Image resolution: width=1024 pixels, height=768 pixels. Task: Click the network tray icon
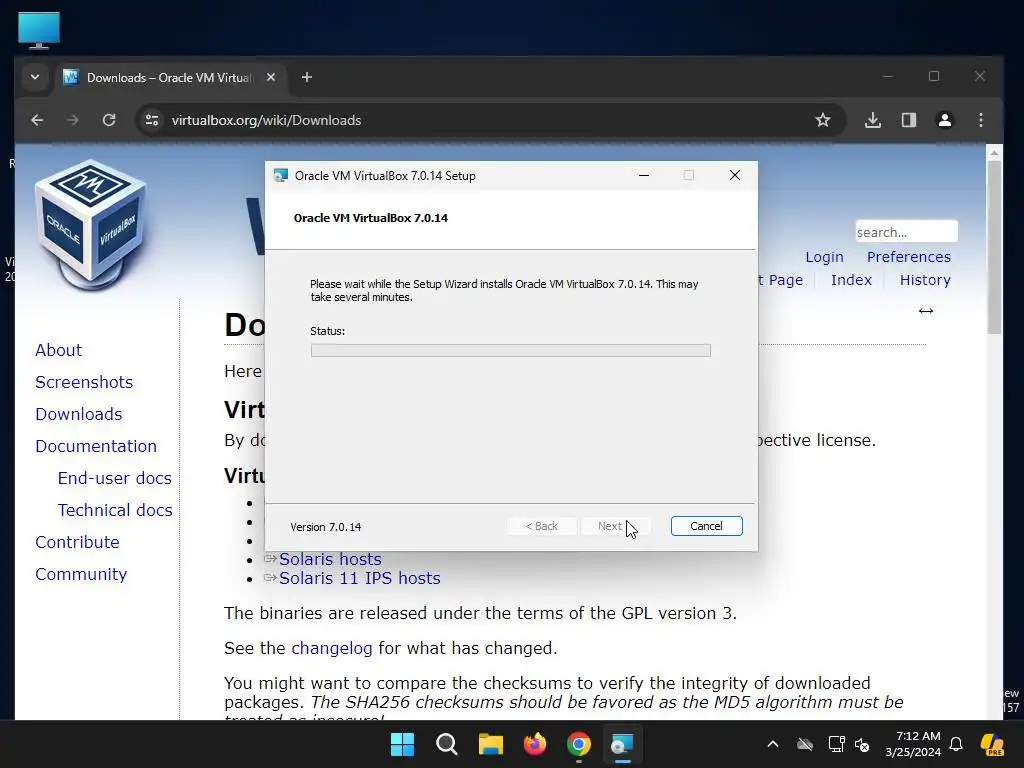(x=836, y=744)
